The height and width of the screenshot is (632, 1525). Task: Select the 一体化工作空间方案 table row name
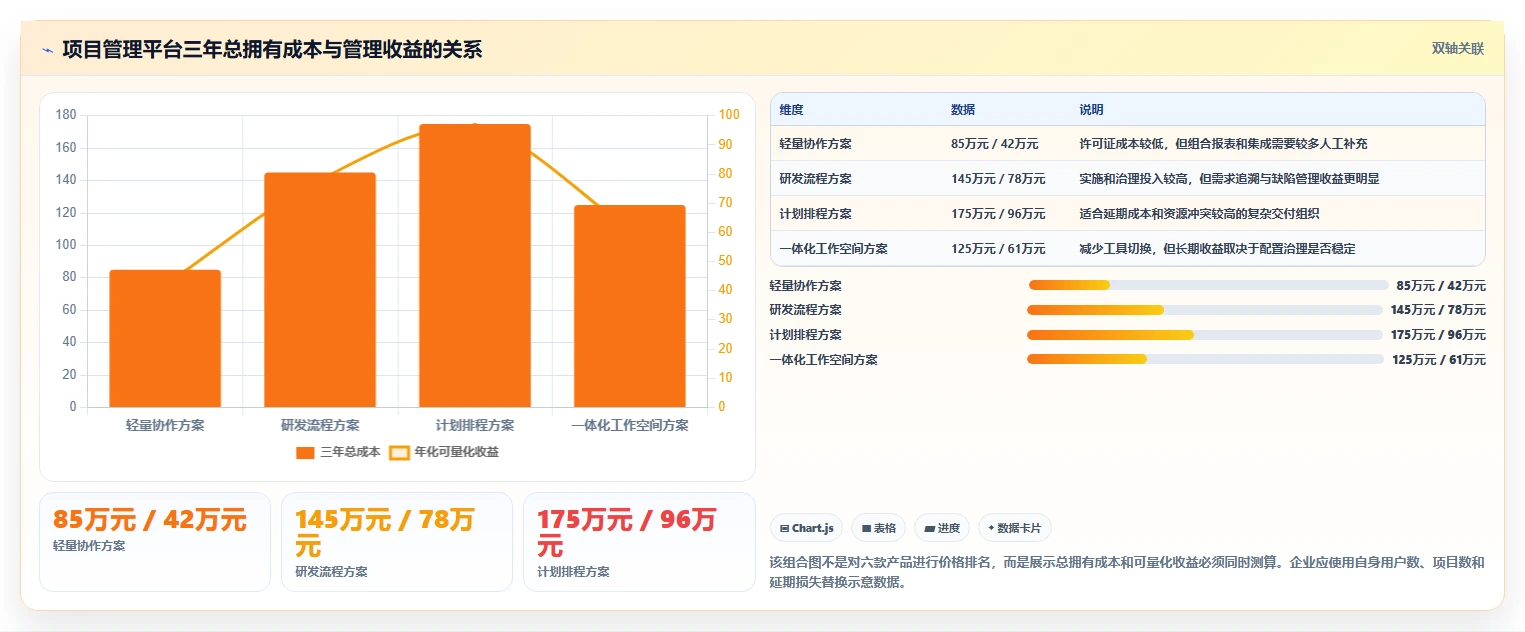tap(833, 249)
